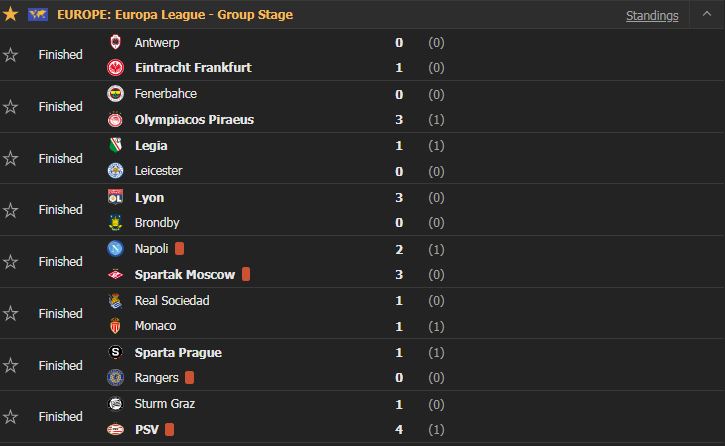Click the PSV club logo

[115, 430]
